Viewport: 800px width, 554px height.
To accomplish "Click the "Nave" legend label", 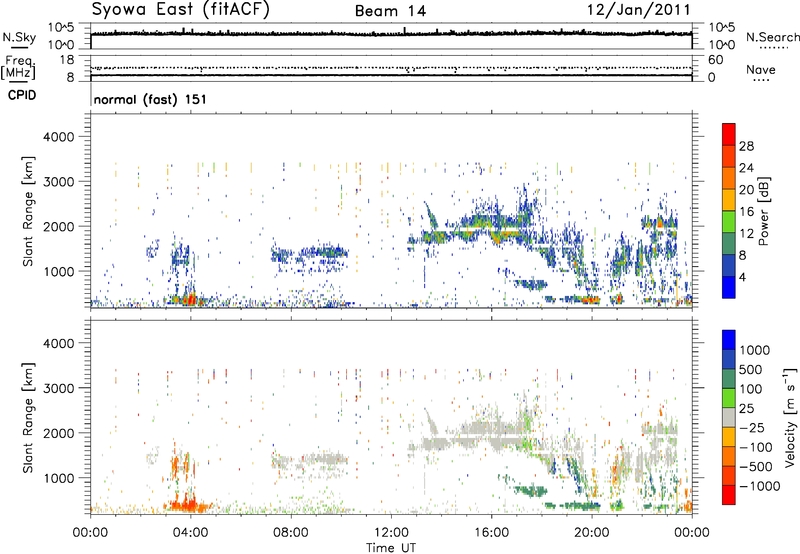I will pyautogui.click(x=761, y=69).
